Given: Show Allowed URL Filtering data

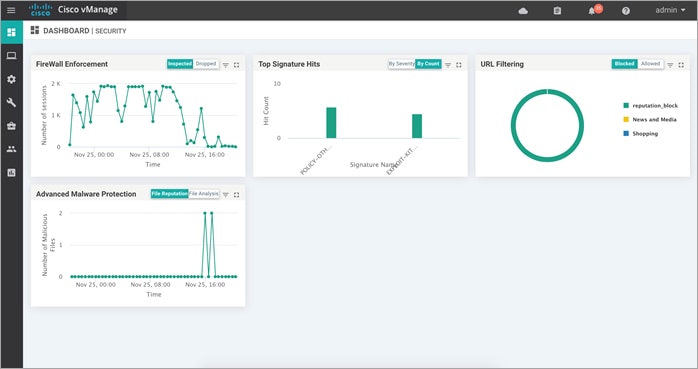Looking at the screenshot, I should click(650, 64).
